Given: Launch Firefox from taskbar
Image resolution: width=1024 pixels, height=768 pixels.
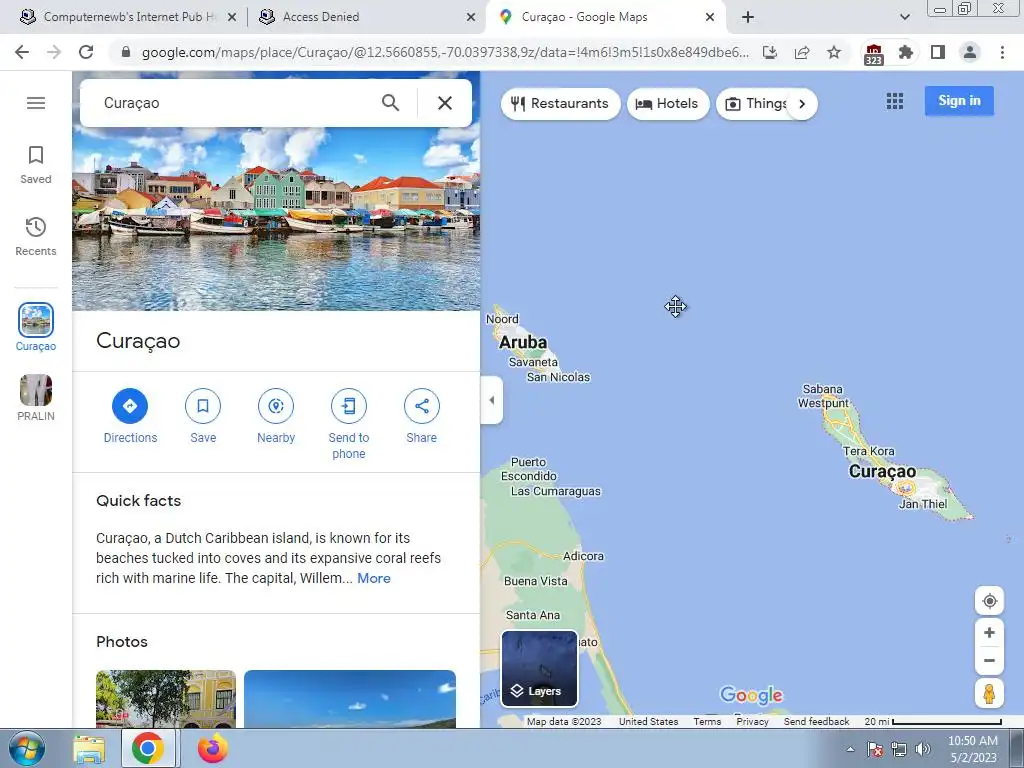Looking at the screenshot, I should pyautogui.click(x=212, y=749).
